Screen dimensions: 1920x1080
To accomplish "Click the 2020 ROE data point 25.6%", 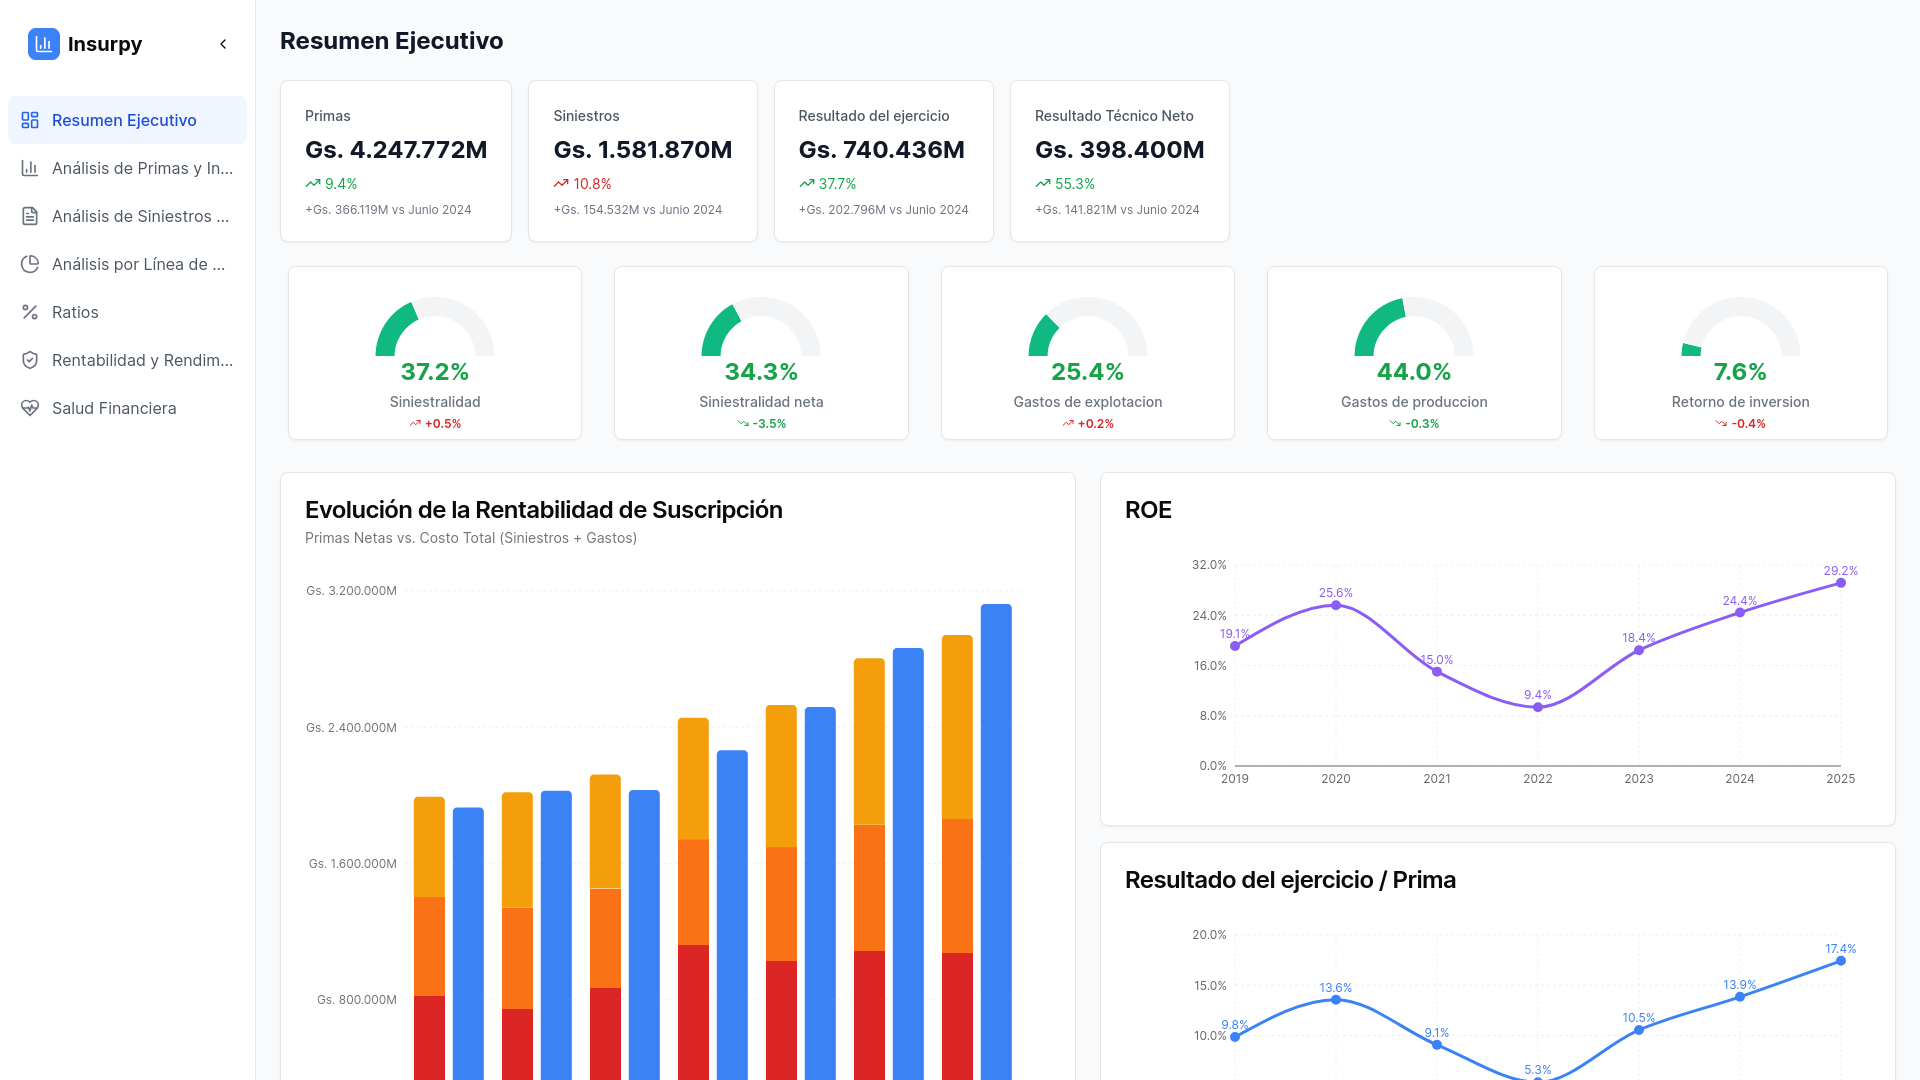I will coord(1336,605).
